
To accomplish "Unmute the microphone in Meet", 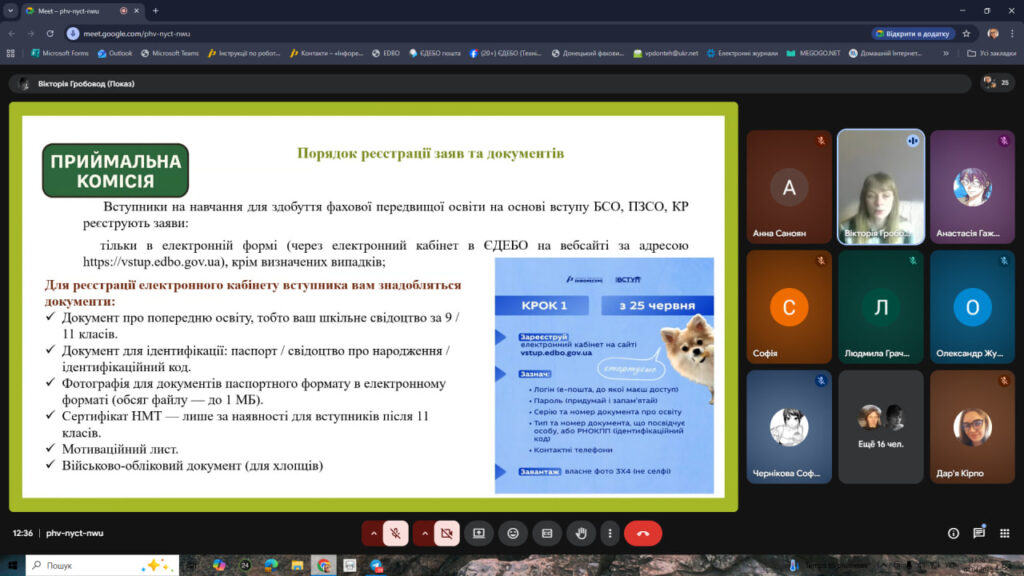I will point(396,534).
